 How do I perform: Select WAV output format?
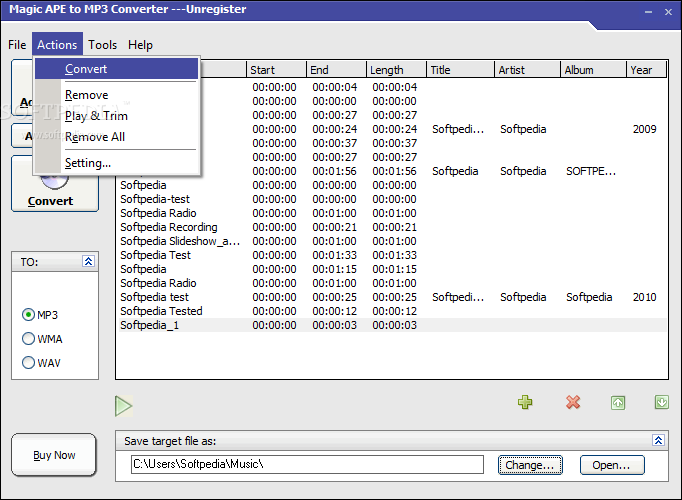point(41,363)
